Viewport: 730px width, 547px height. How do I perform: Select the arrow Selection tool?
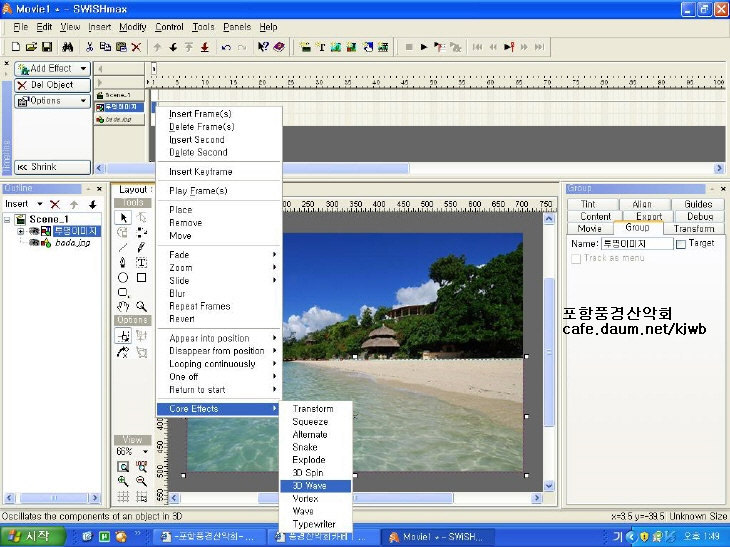[123, 217]
